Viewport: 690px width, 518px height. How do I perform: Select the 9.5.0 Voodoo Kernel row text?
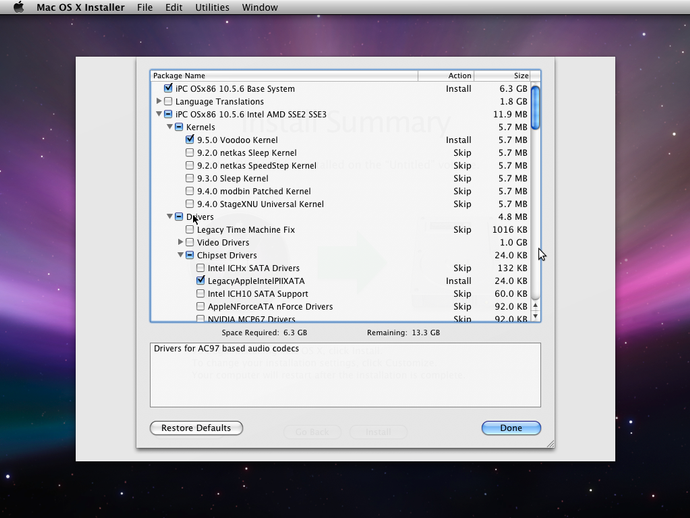pos(237,140)
